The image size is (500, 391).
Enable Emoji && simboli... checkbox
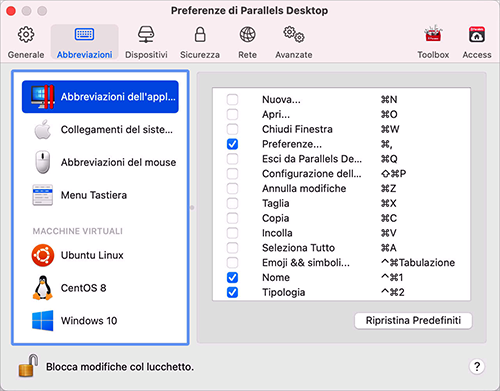(232, 263)
